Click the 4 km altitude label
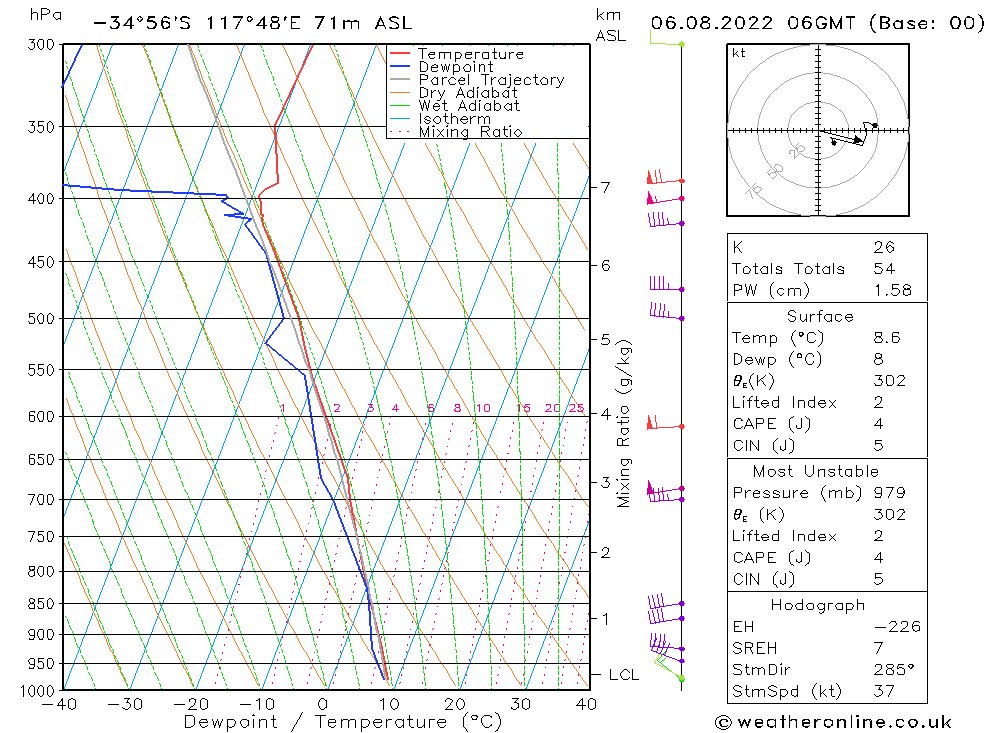The image size is (1000, 733). click(x=605, y=414)
